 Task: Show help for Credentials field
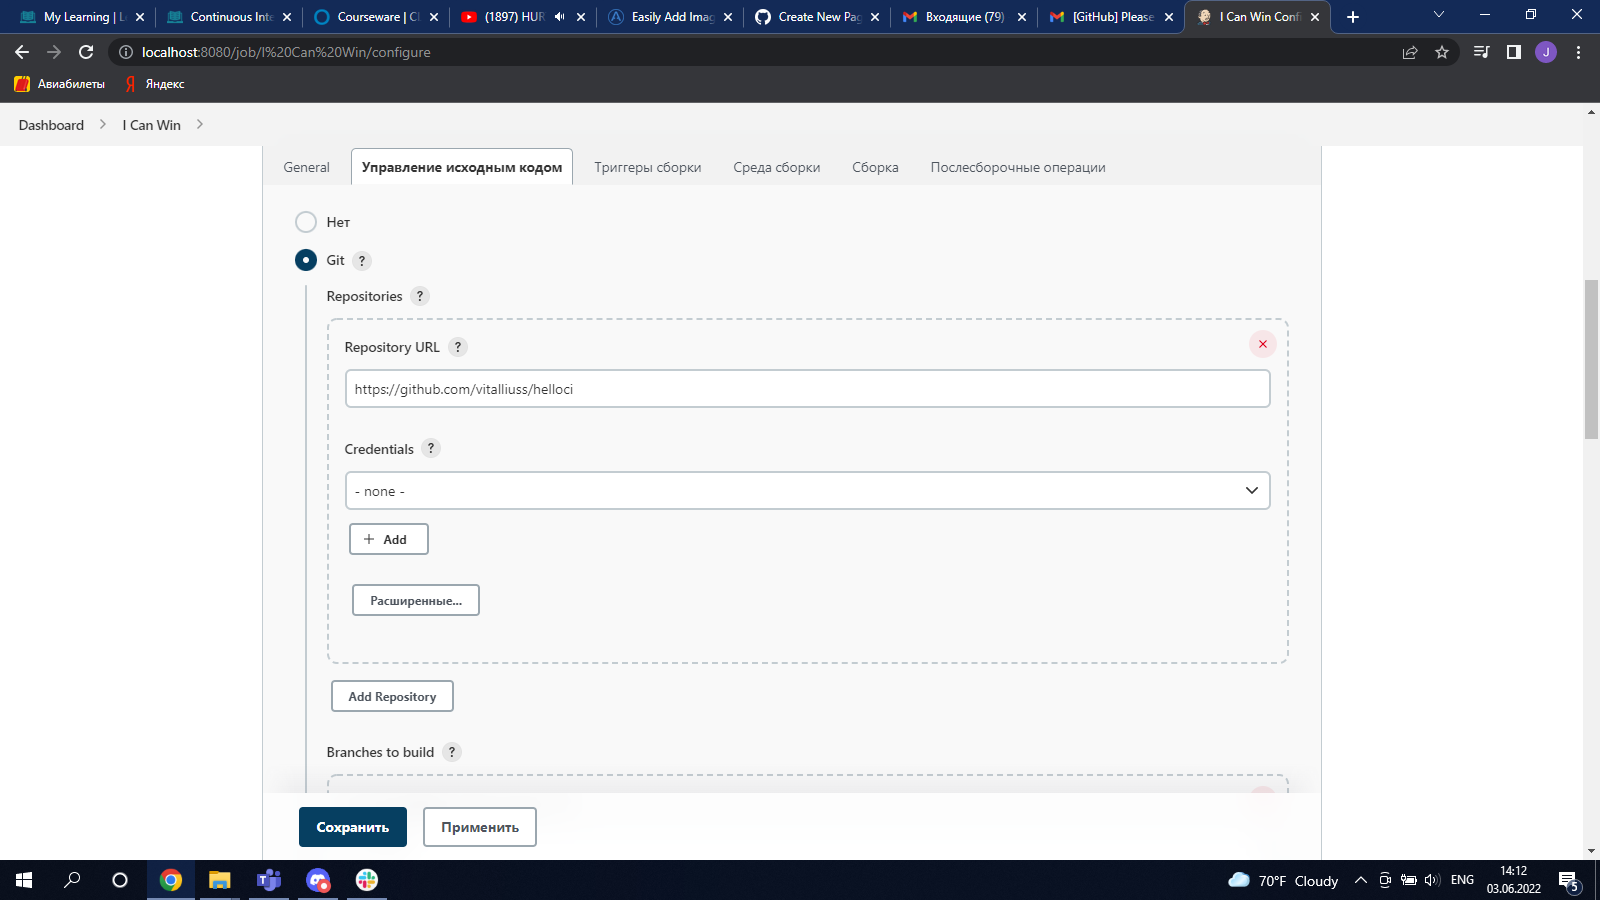coord(431,448)
